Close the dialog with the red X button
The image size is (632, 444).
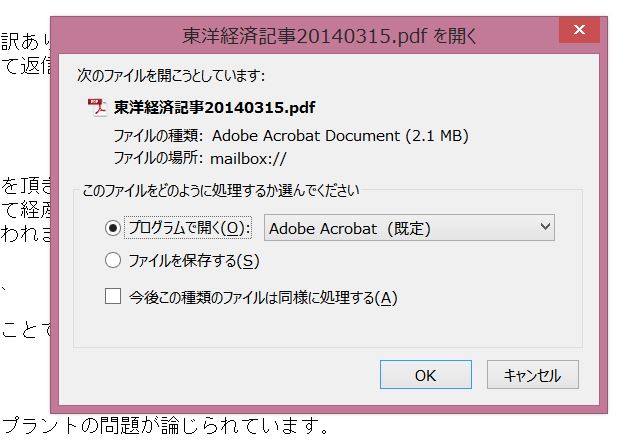[x=579, y=32]
